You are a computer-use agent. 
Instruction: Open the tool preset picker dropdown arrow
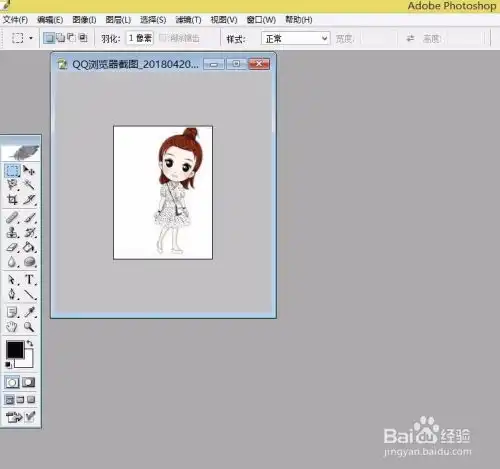(x=31, y=38)
